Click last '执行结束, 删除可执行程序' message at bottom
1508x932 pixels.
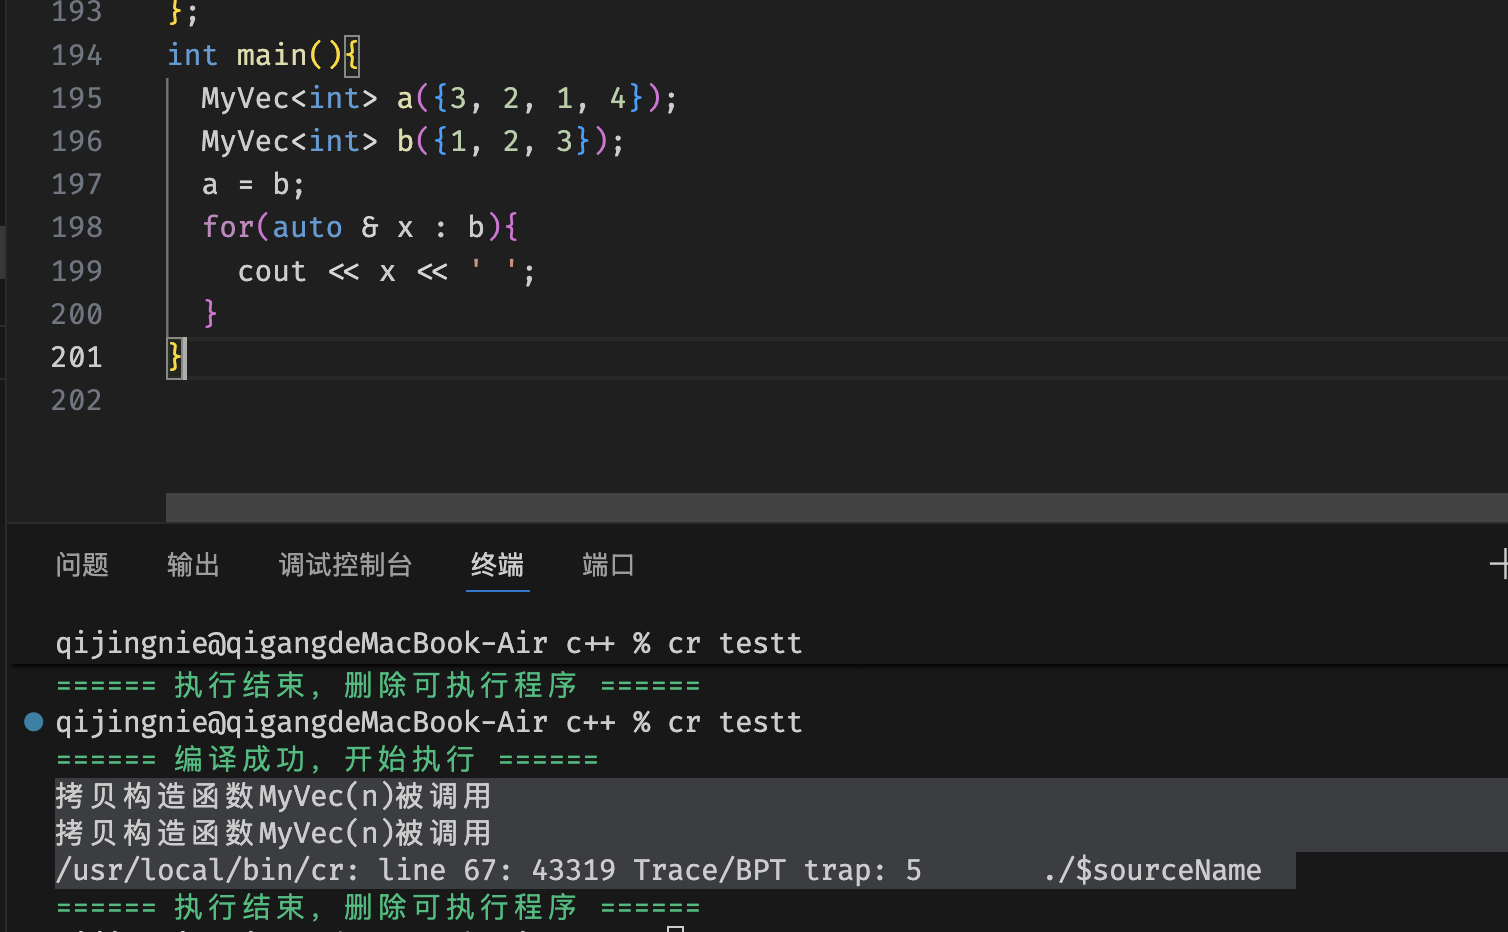(x=378, y=908)
